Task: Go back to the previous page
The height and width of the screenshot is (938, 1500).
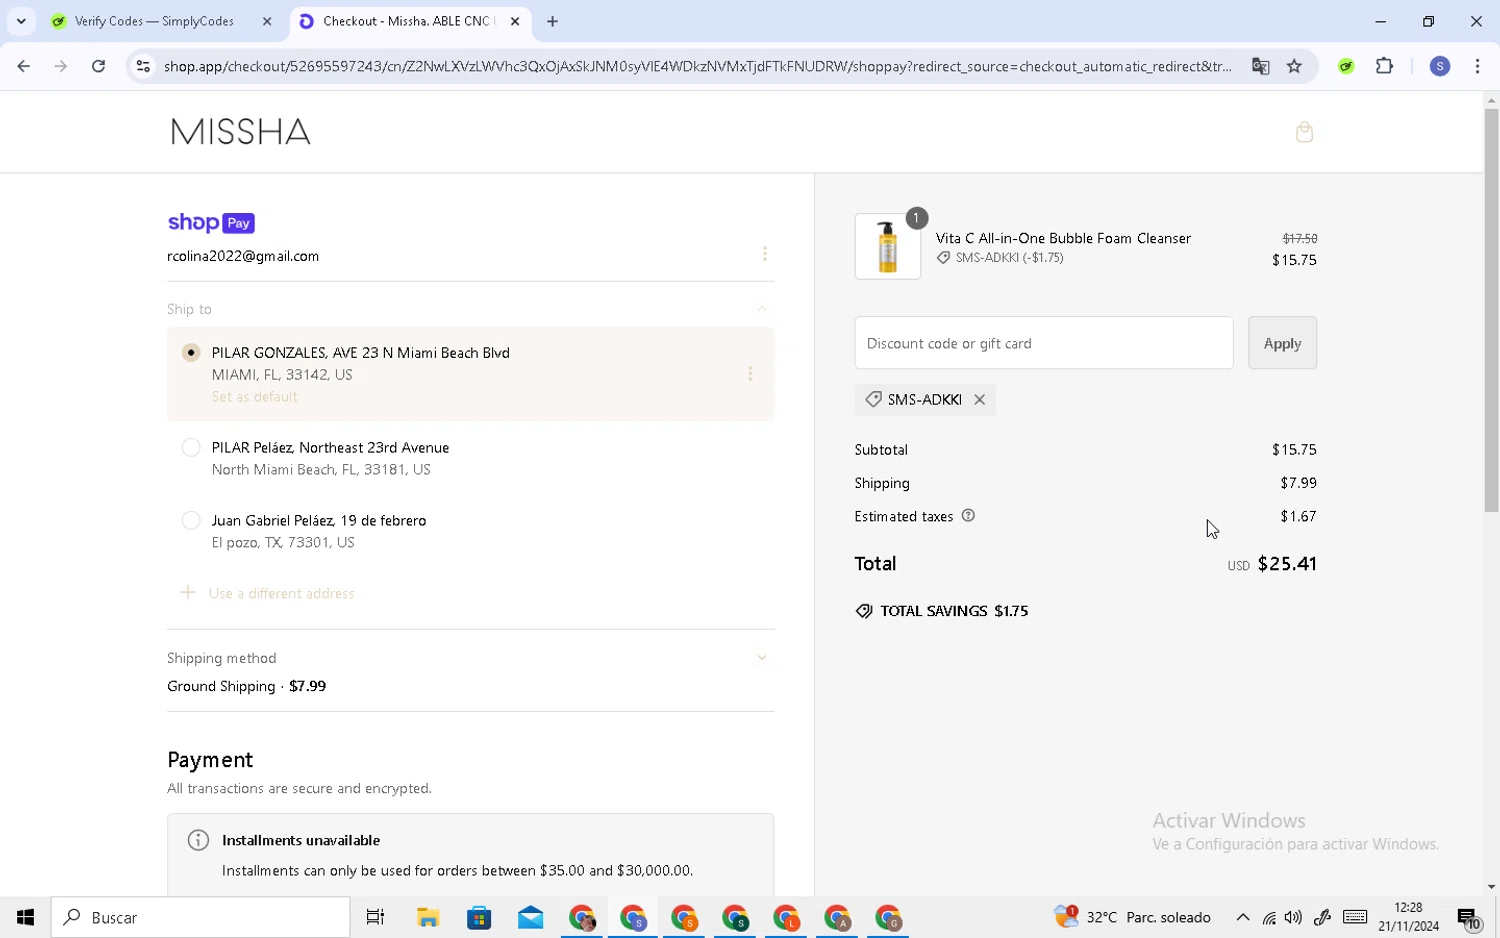Action: (23, 66)
